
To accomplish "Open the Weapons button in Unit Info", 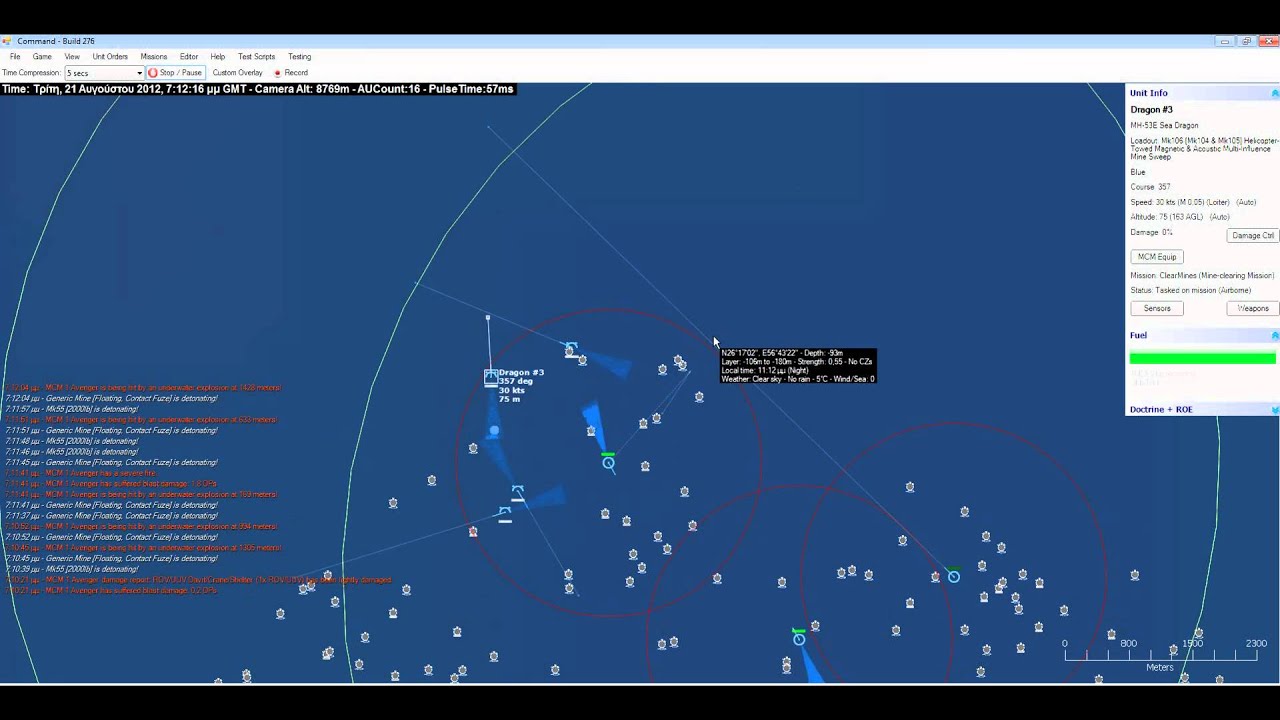I will [x=1253, y=308].
